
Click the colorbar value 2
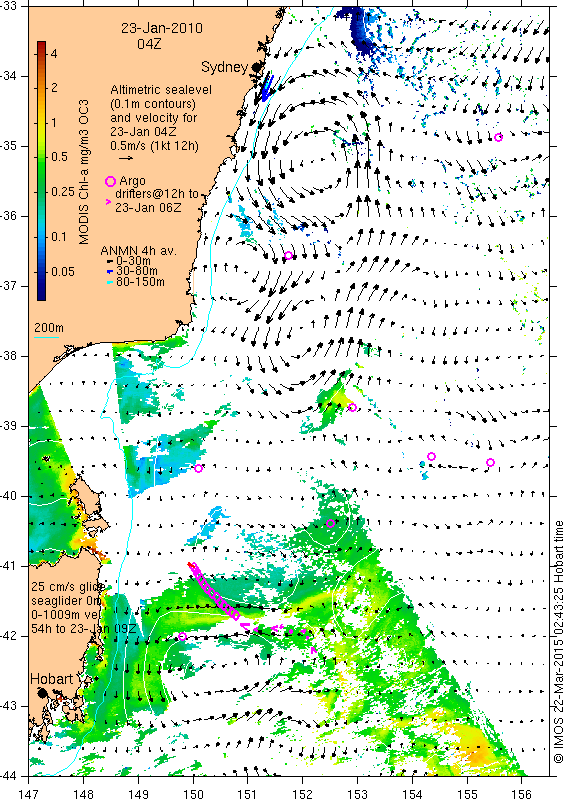point(54,88)
